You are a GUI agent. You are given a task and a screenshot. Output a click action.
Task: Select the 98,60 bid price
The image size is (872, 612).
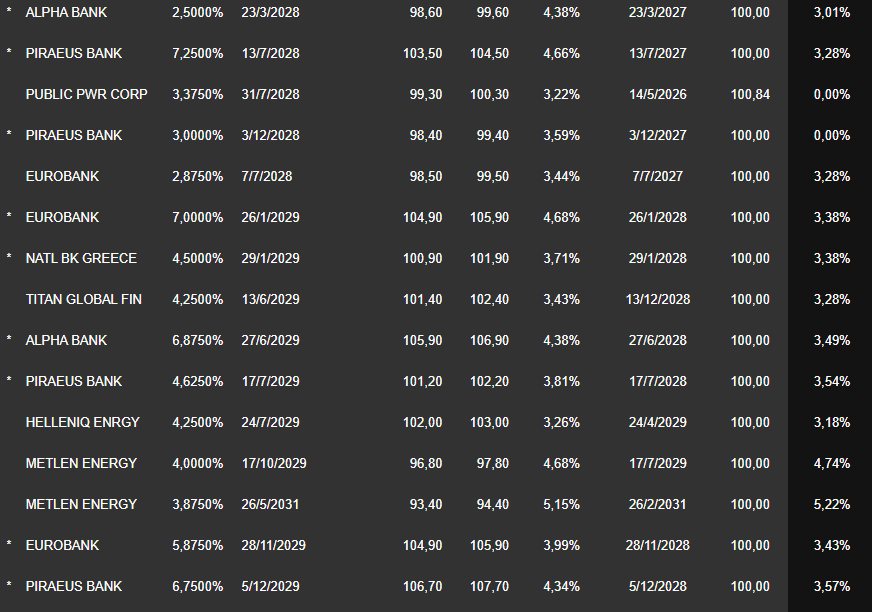(426, 12)
